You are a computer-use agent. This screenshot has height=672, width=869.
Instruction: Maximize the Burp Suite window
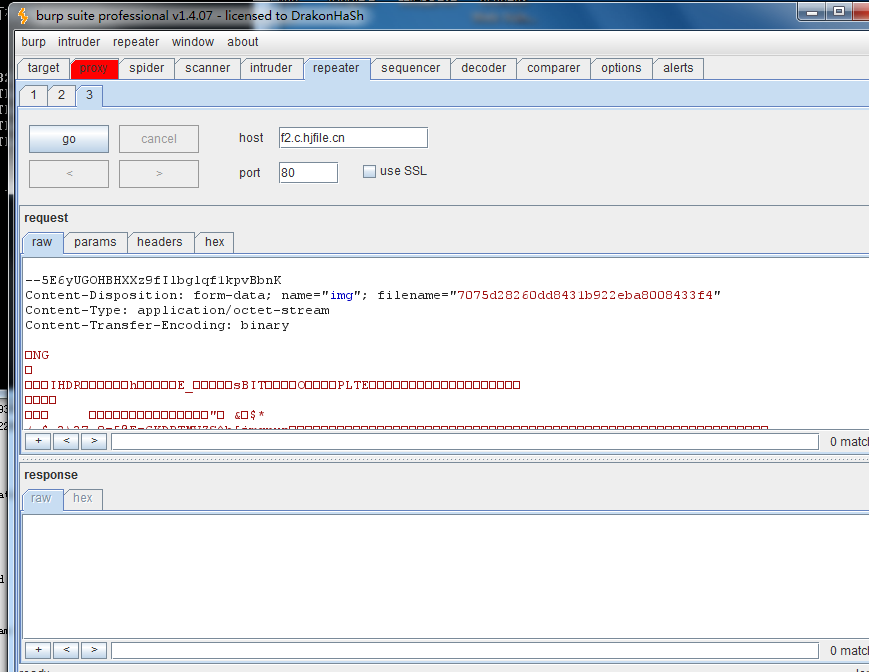pos(839,12)
